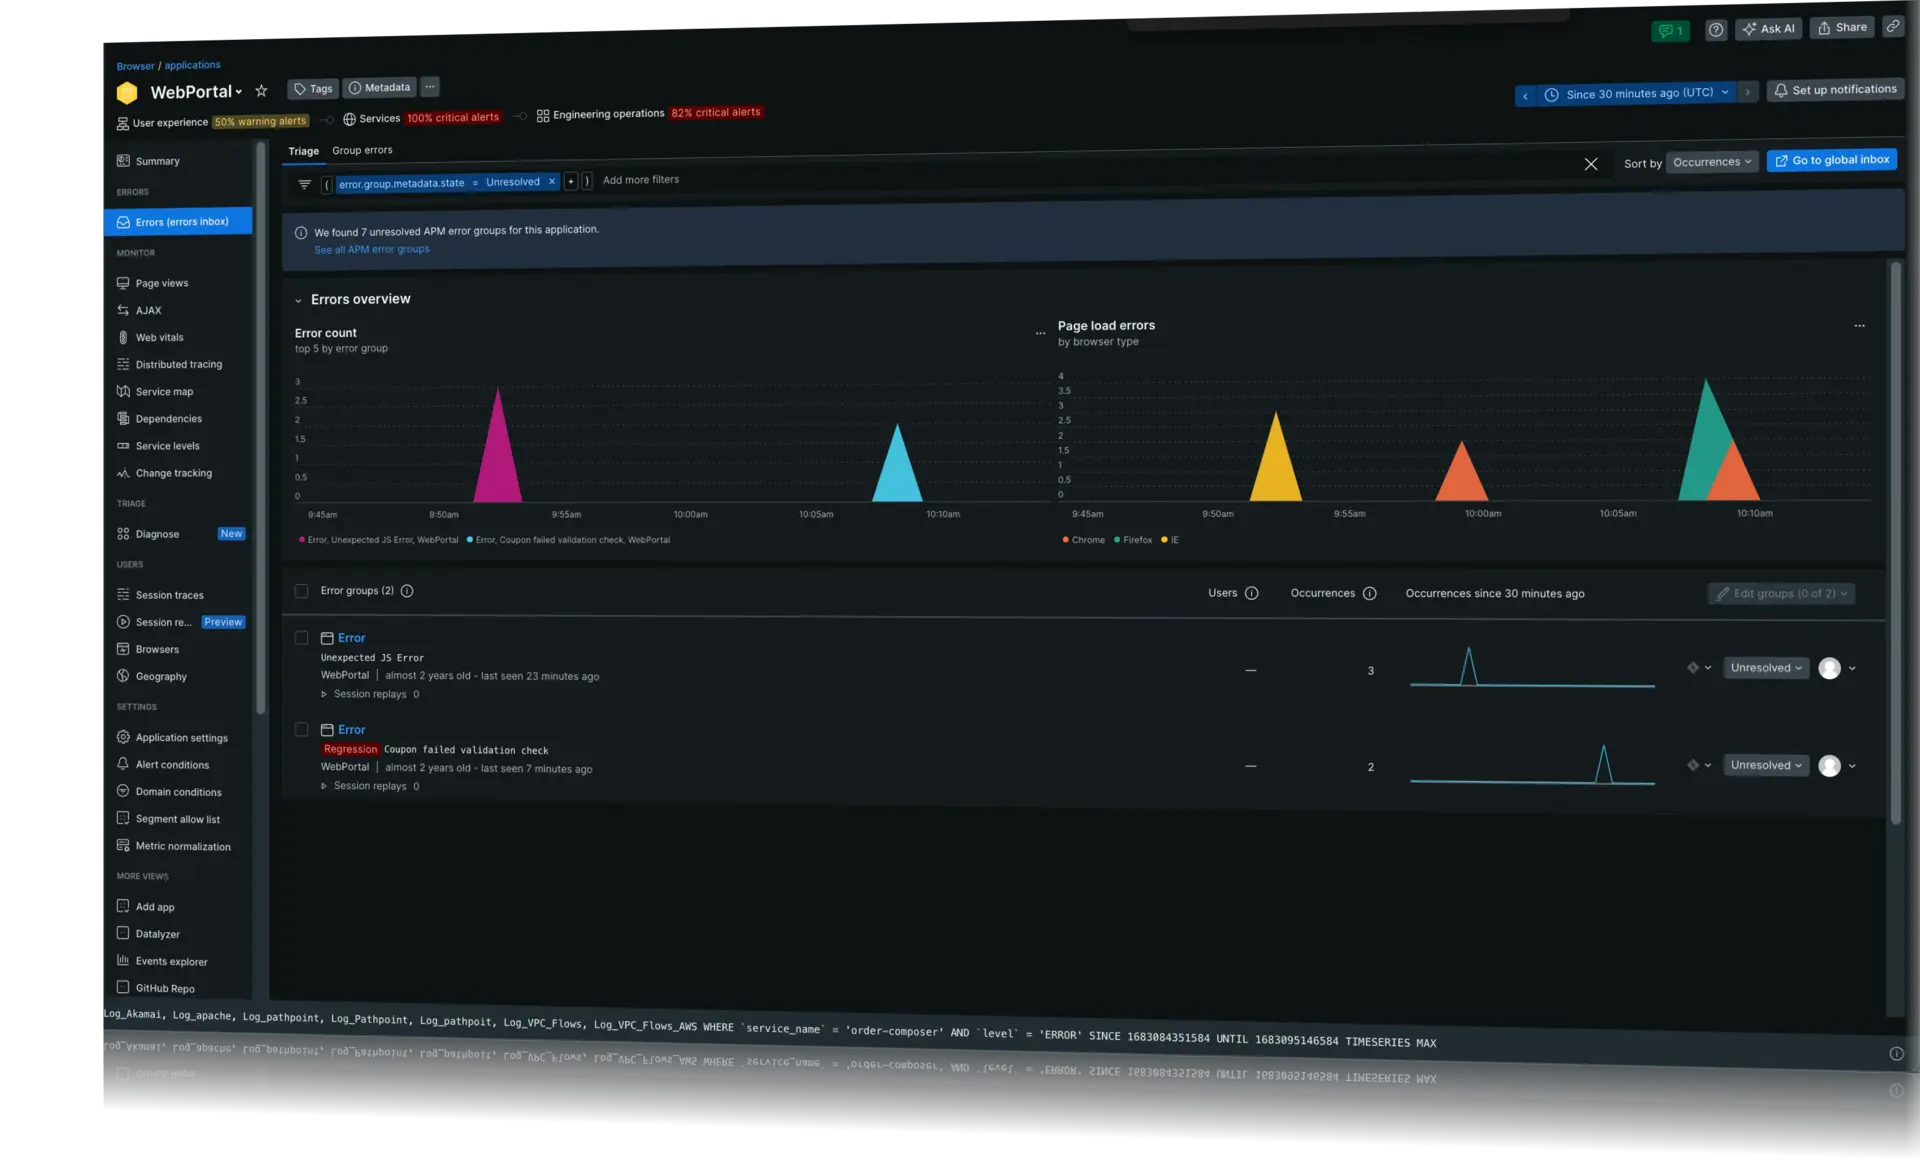Select the Unexpected JS Error row checkbox

click(x=301, y=638)
